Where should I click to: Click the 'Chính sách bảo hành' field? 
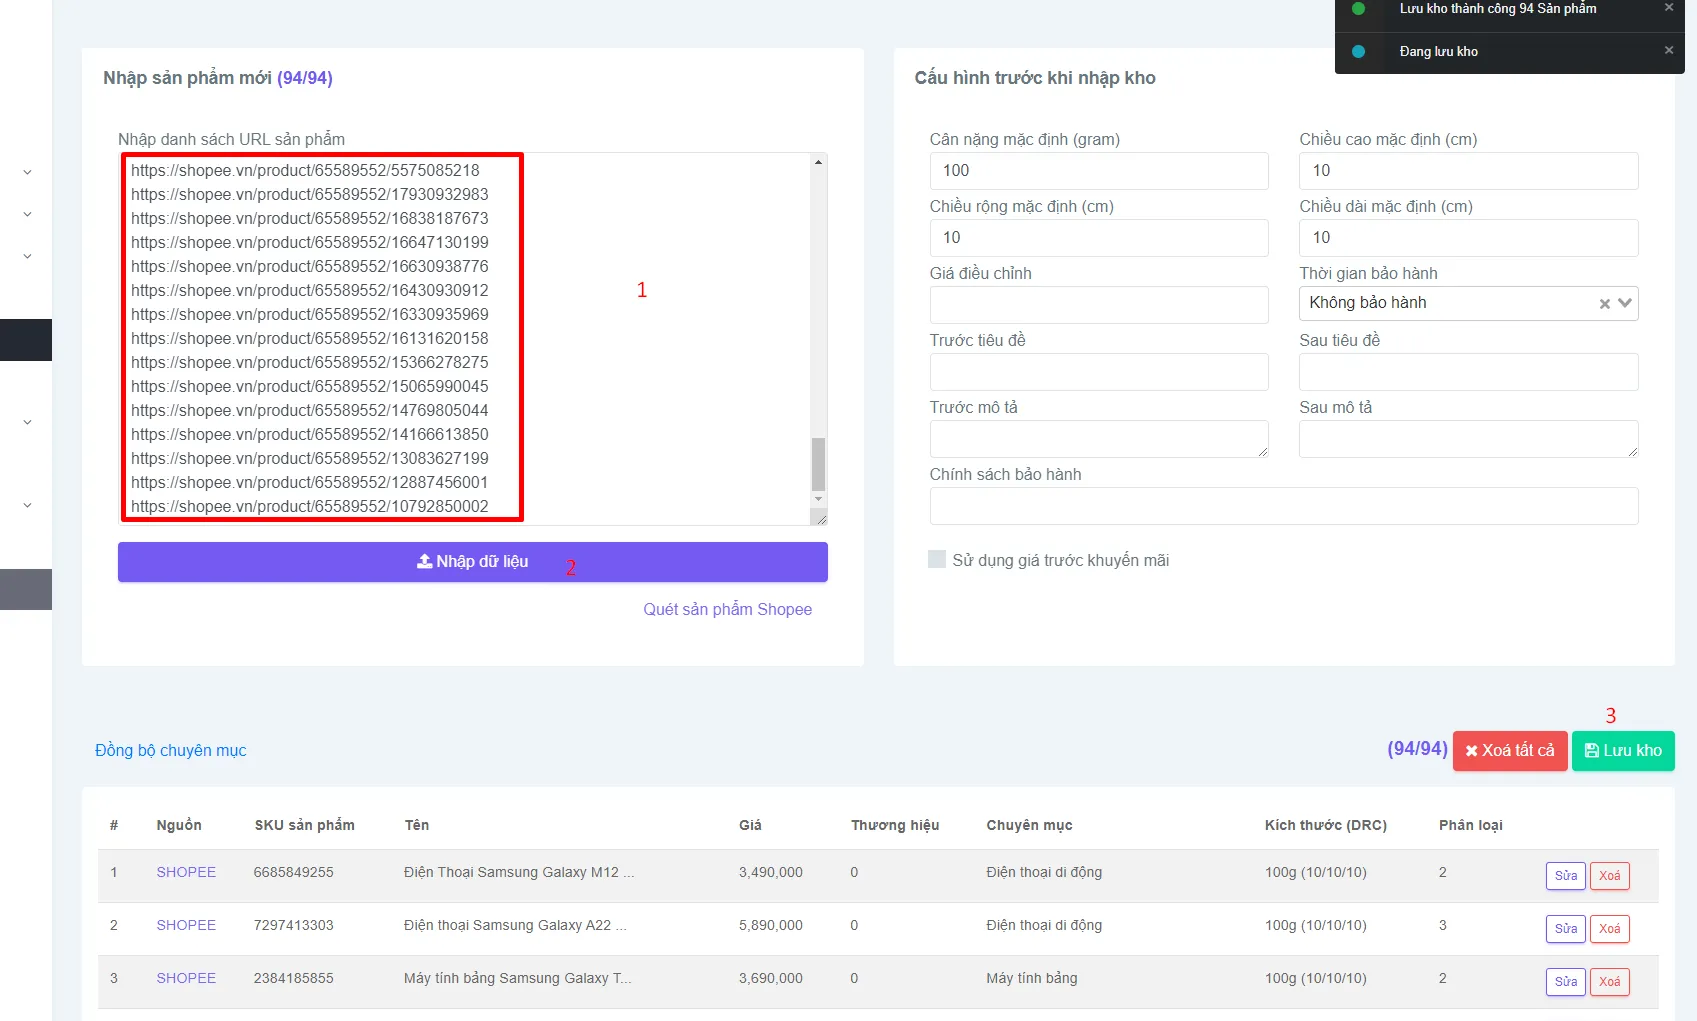click(x=1284, y=506)
